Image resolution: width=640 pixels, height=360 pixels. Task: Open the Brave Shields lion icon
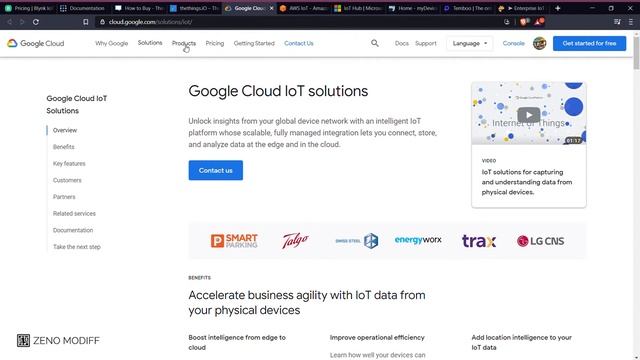(x=524, y=22)
